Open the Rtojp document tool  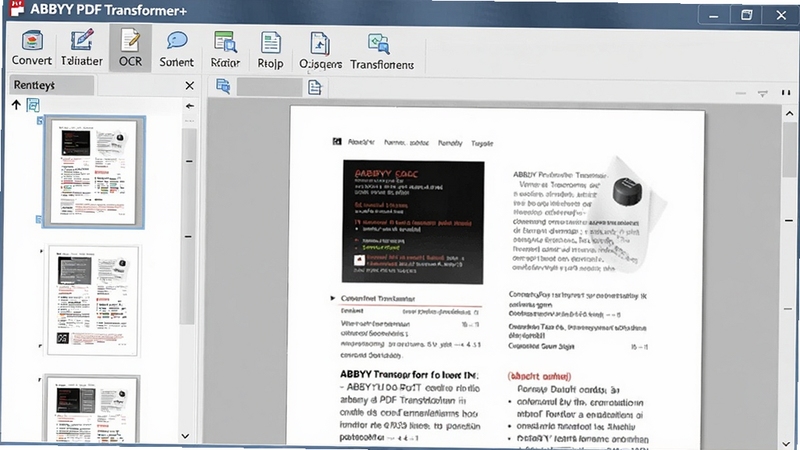pos(270,49)
